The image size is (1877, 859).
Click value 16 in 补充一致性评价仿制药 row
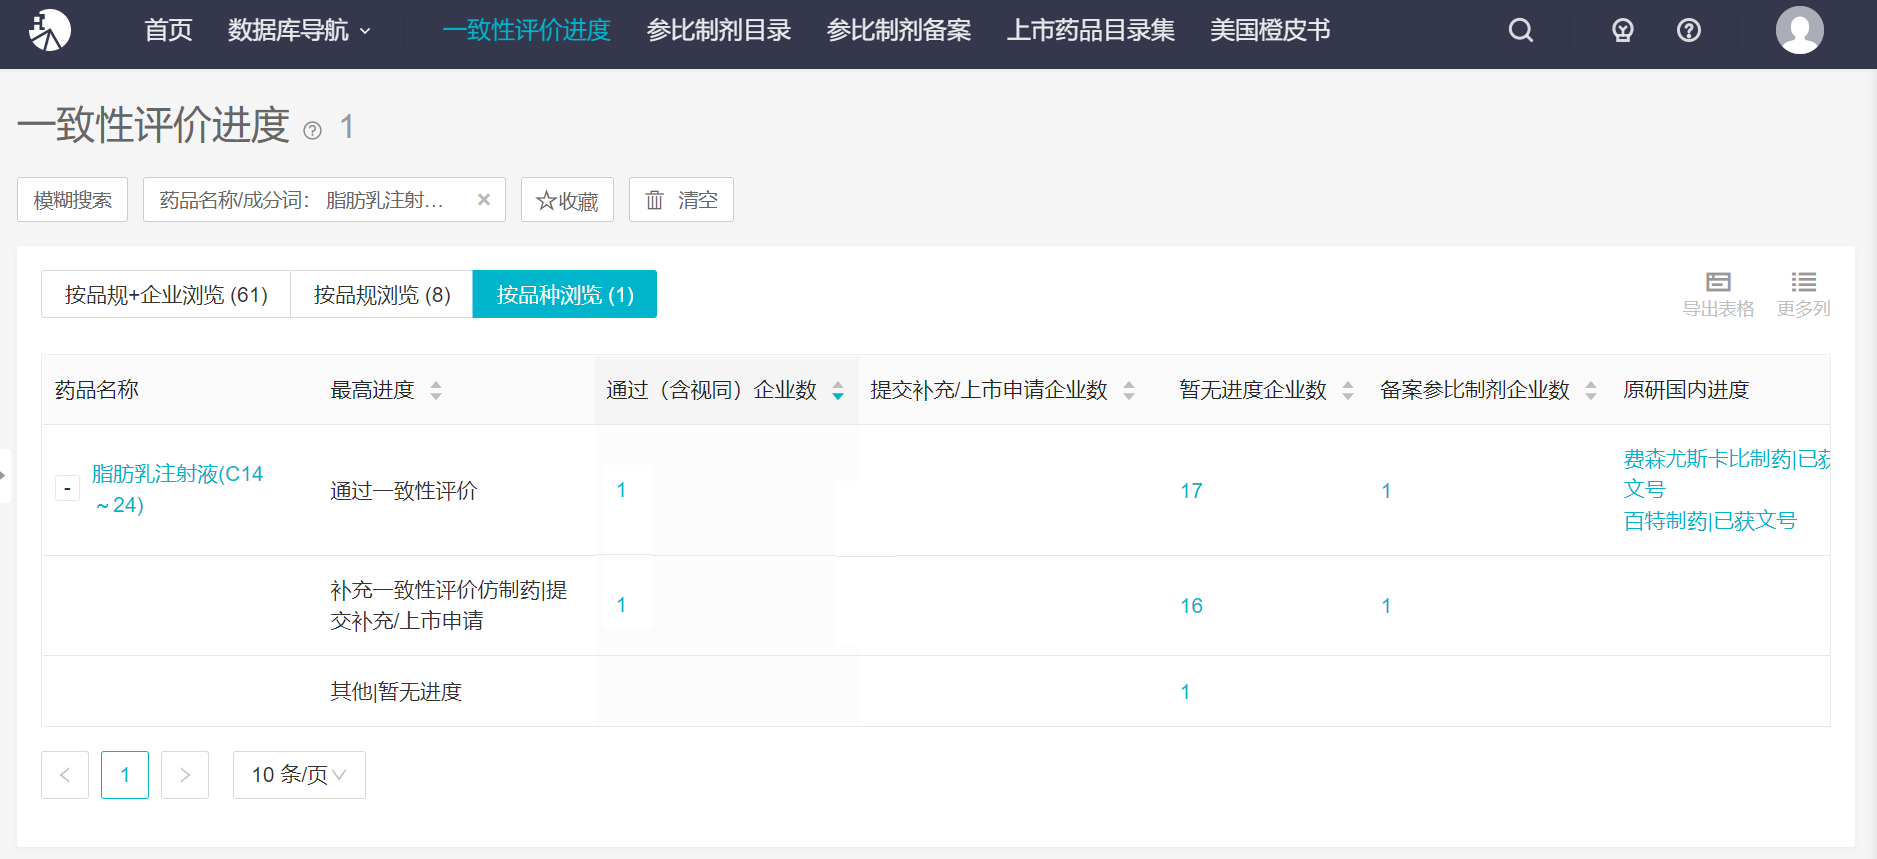coord(1191,606)
